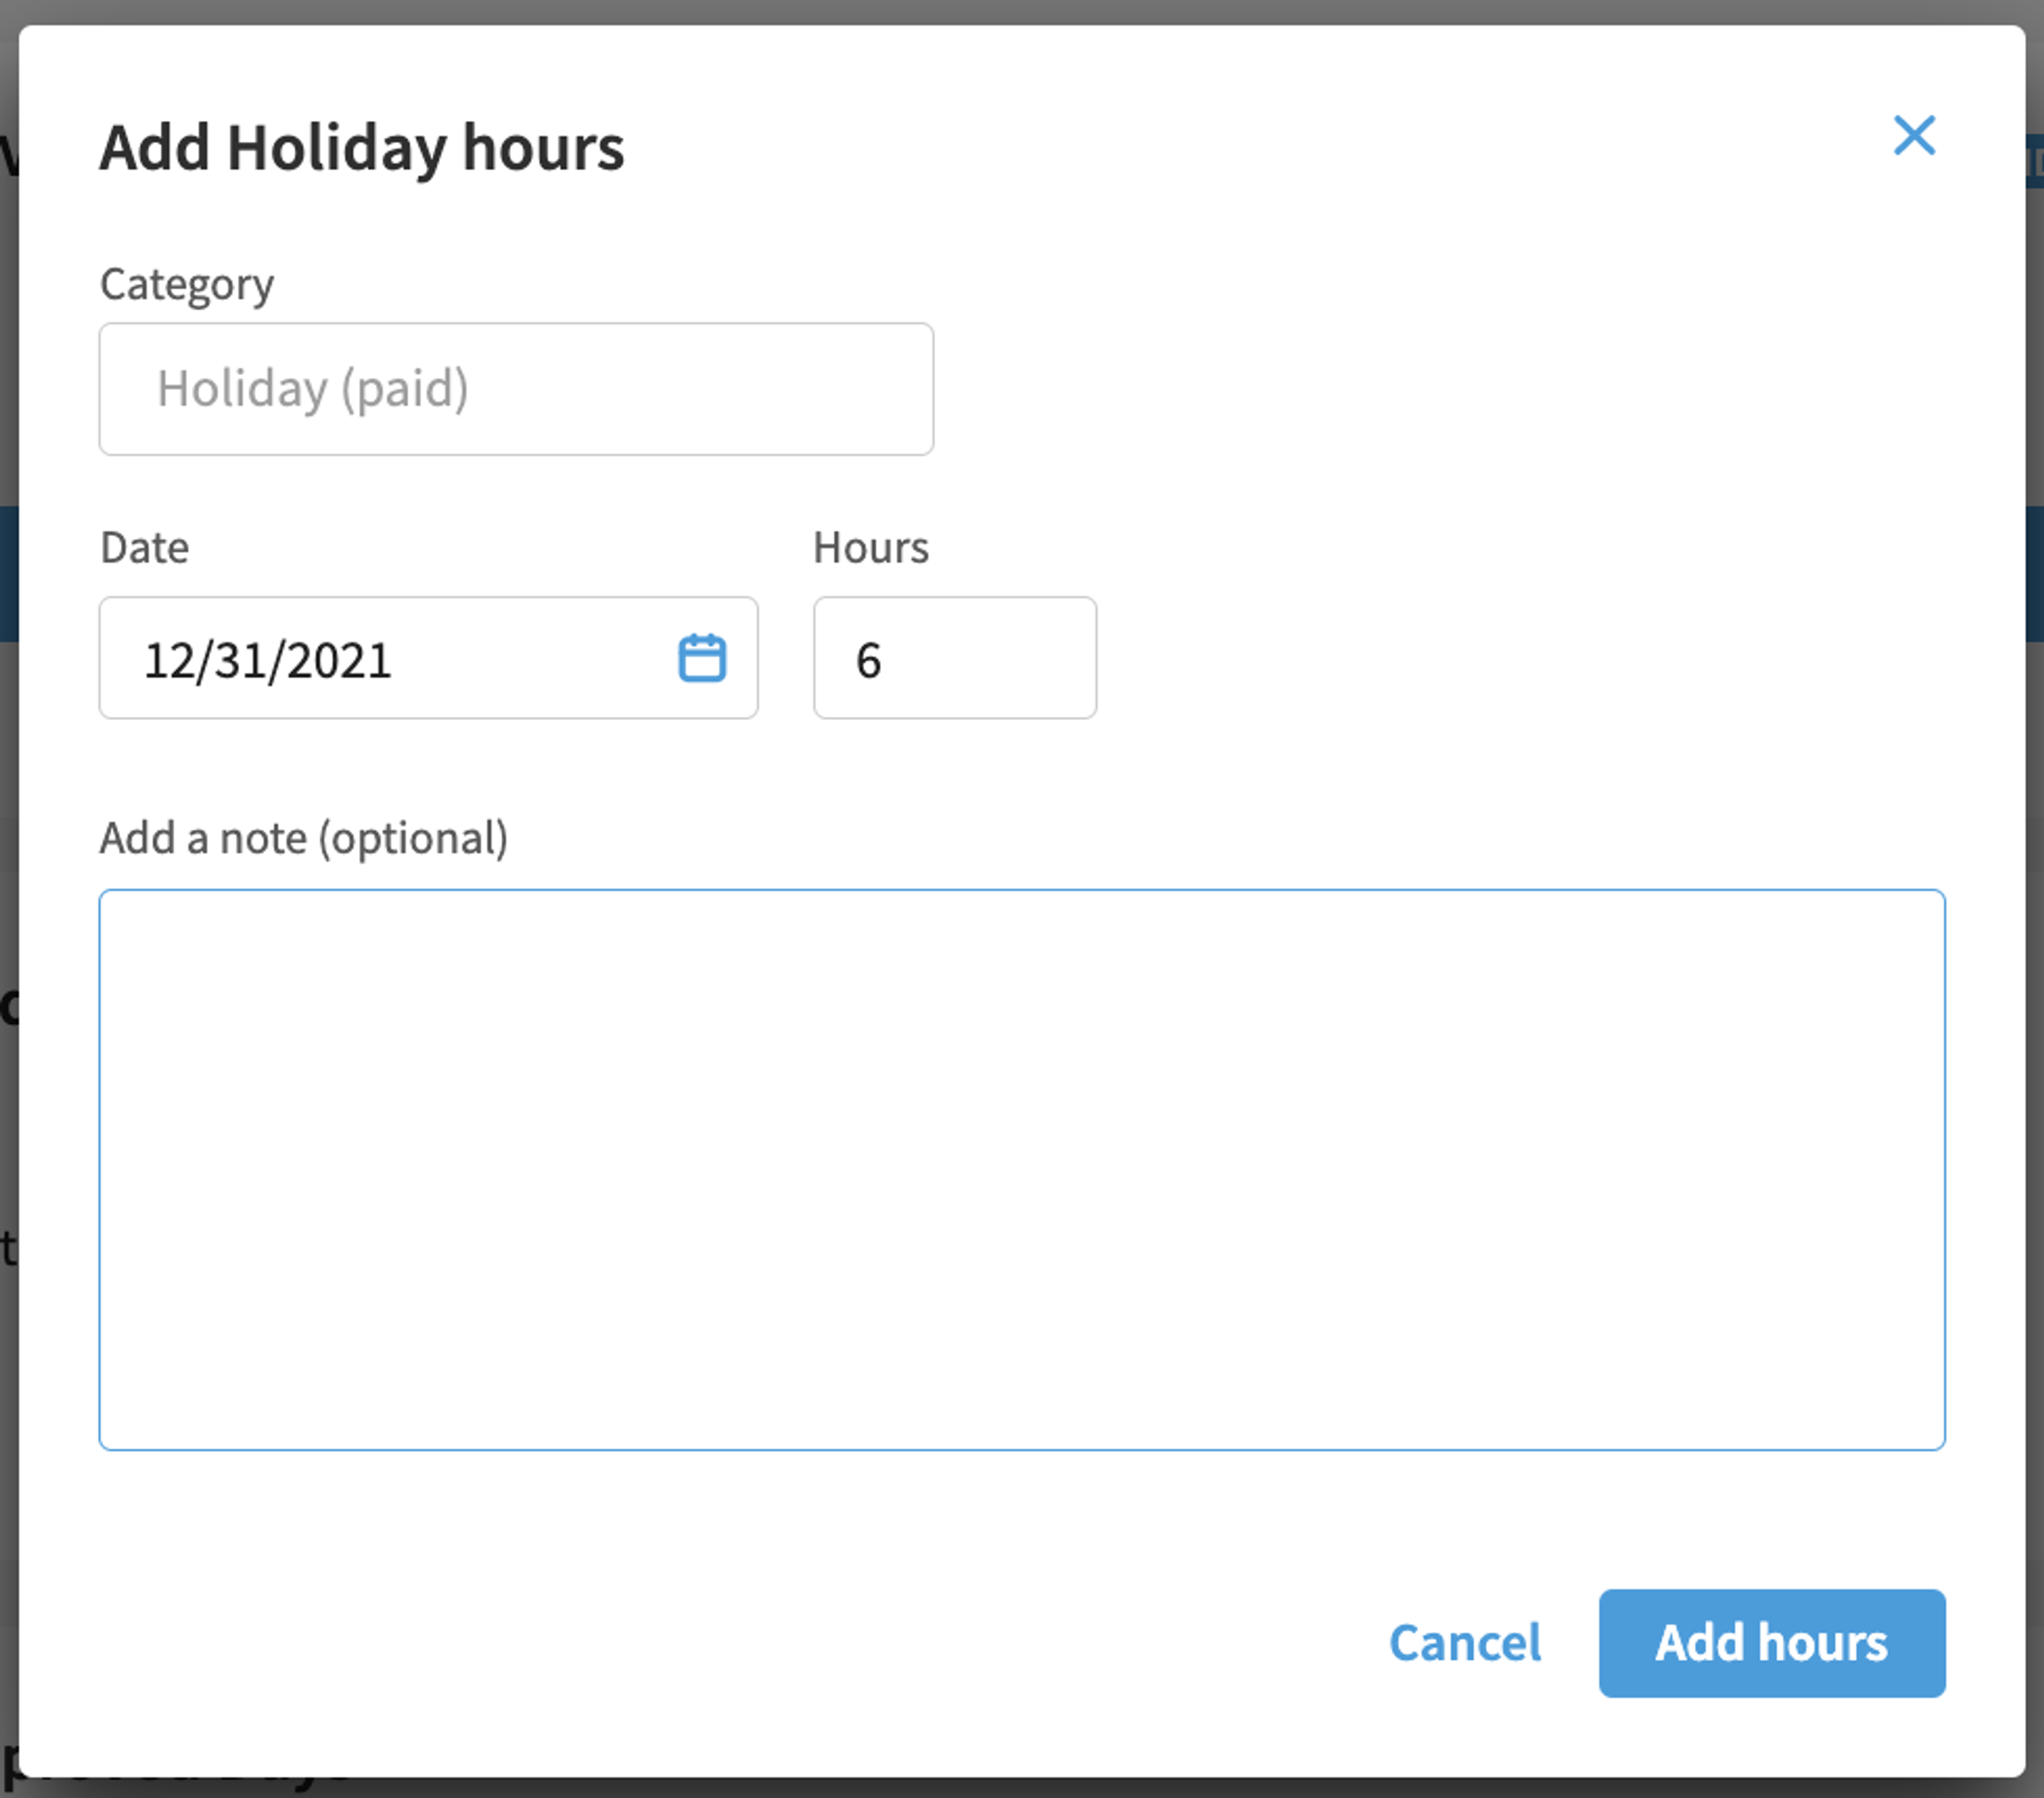Image resolution: width=2044 pixels, height=1798 pixels.
Task: Click the Category field label
Action: pyautogui.click(x=187, y=285)
